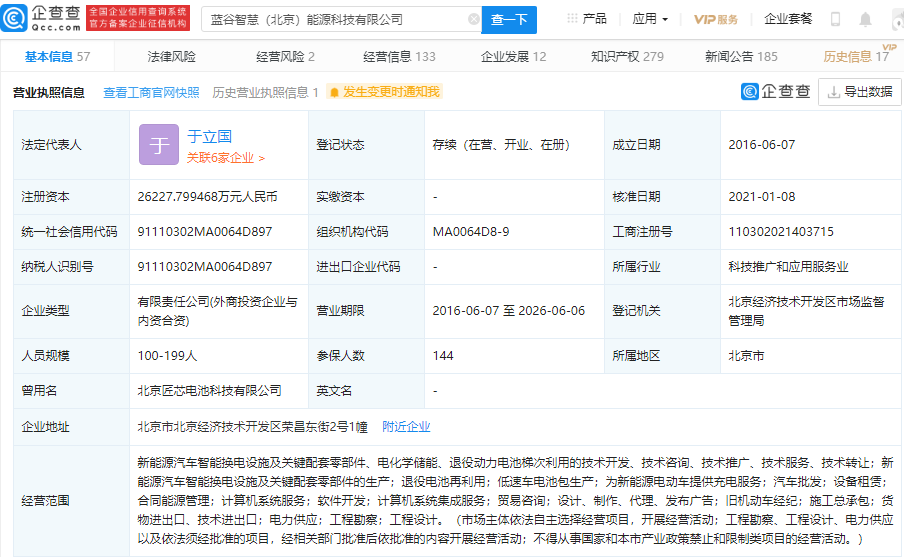
Task: Click the 导出数据 export button
Action: 859,92
